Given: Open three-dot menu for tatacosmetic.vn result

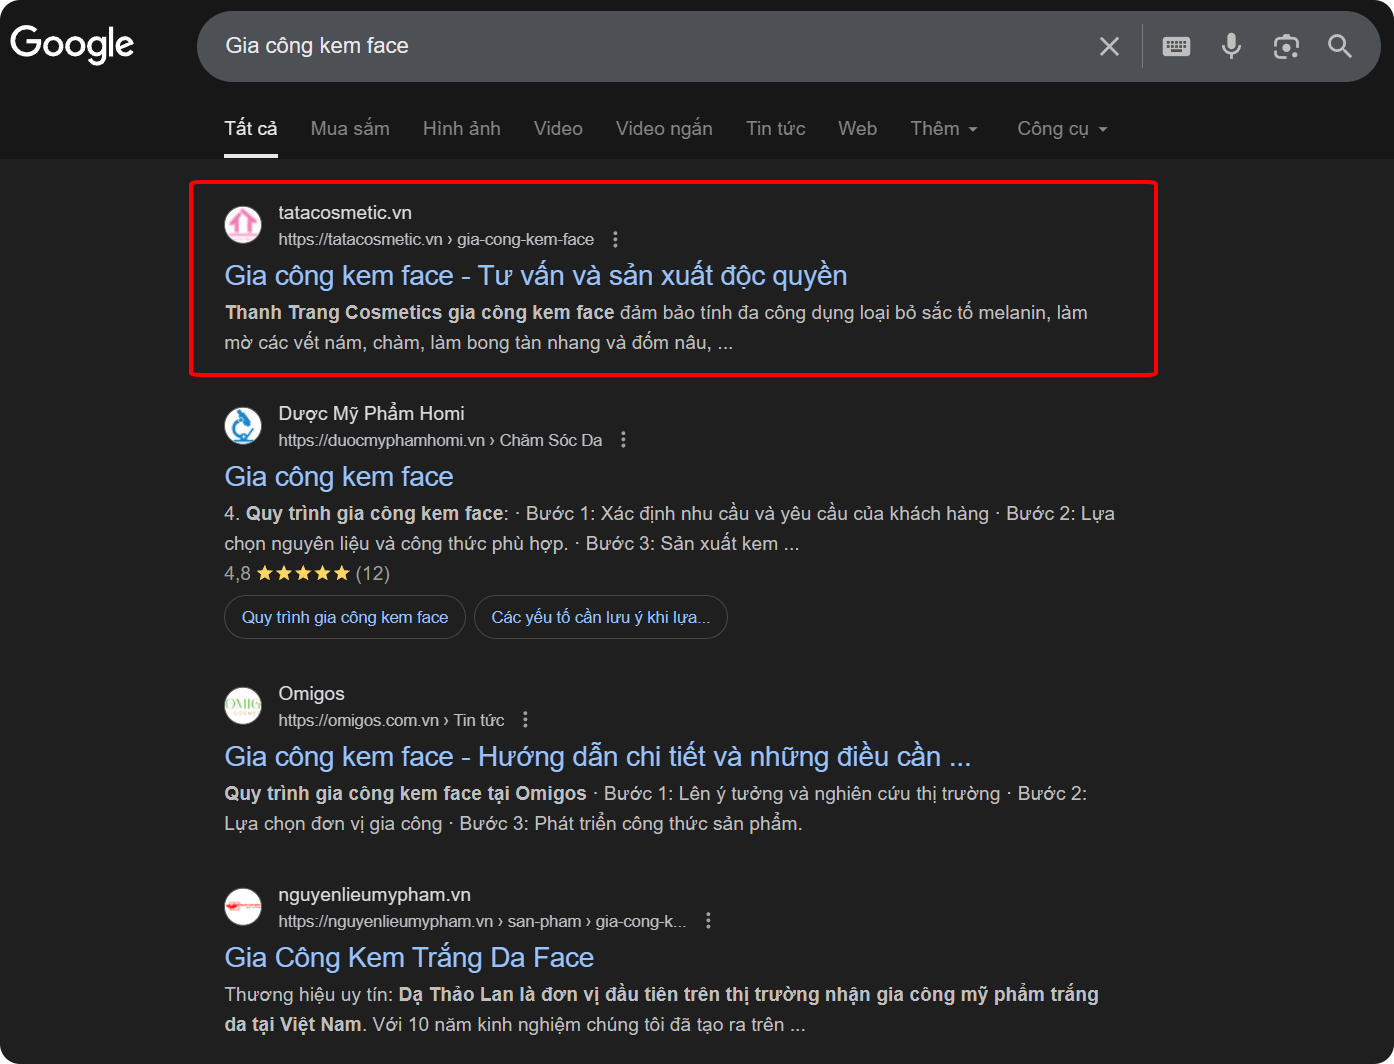Looking at the screenshot, I should (615, 239).
